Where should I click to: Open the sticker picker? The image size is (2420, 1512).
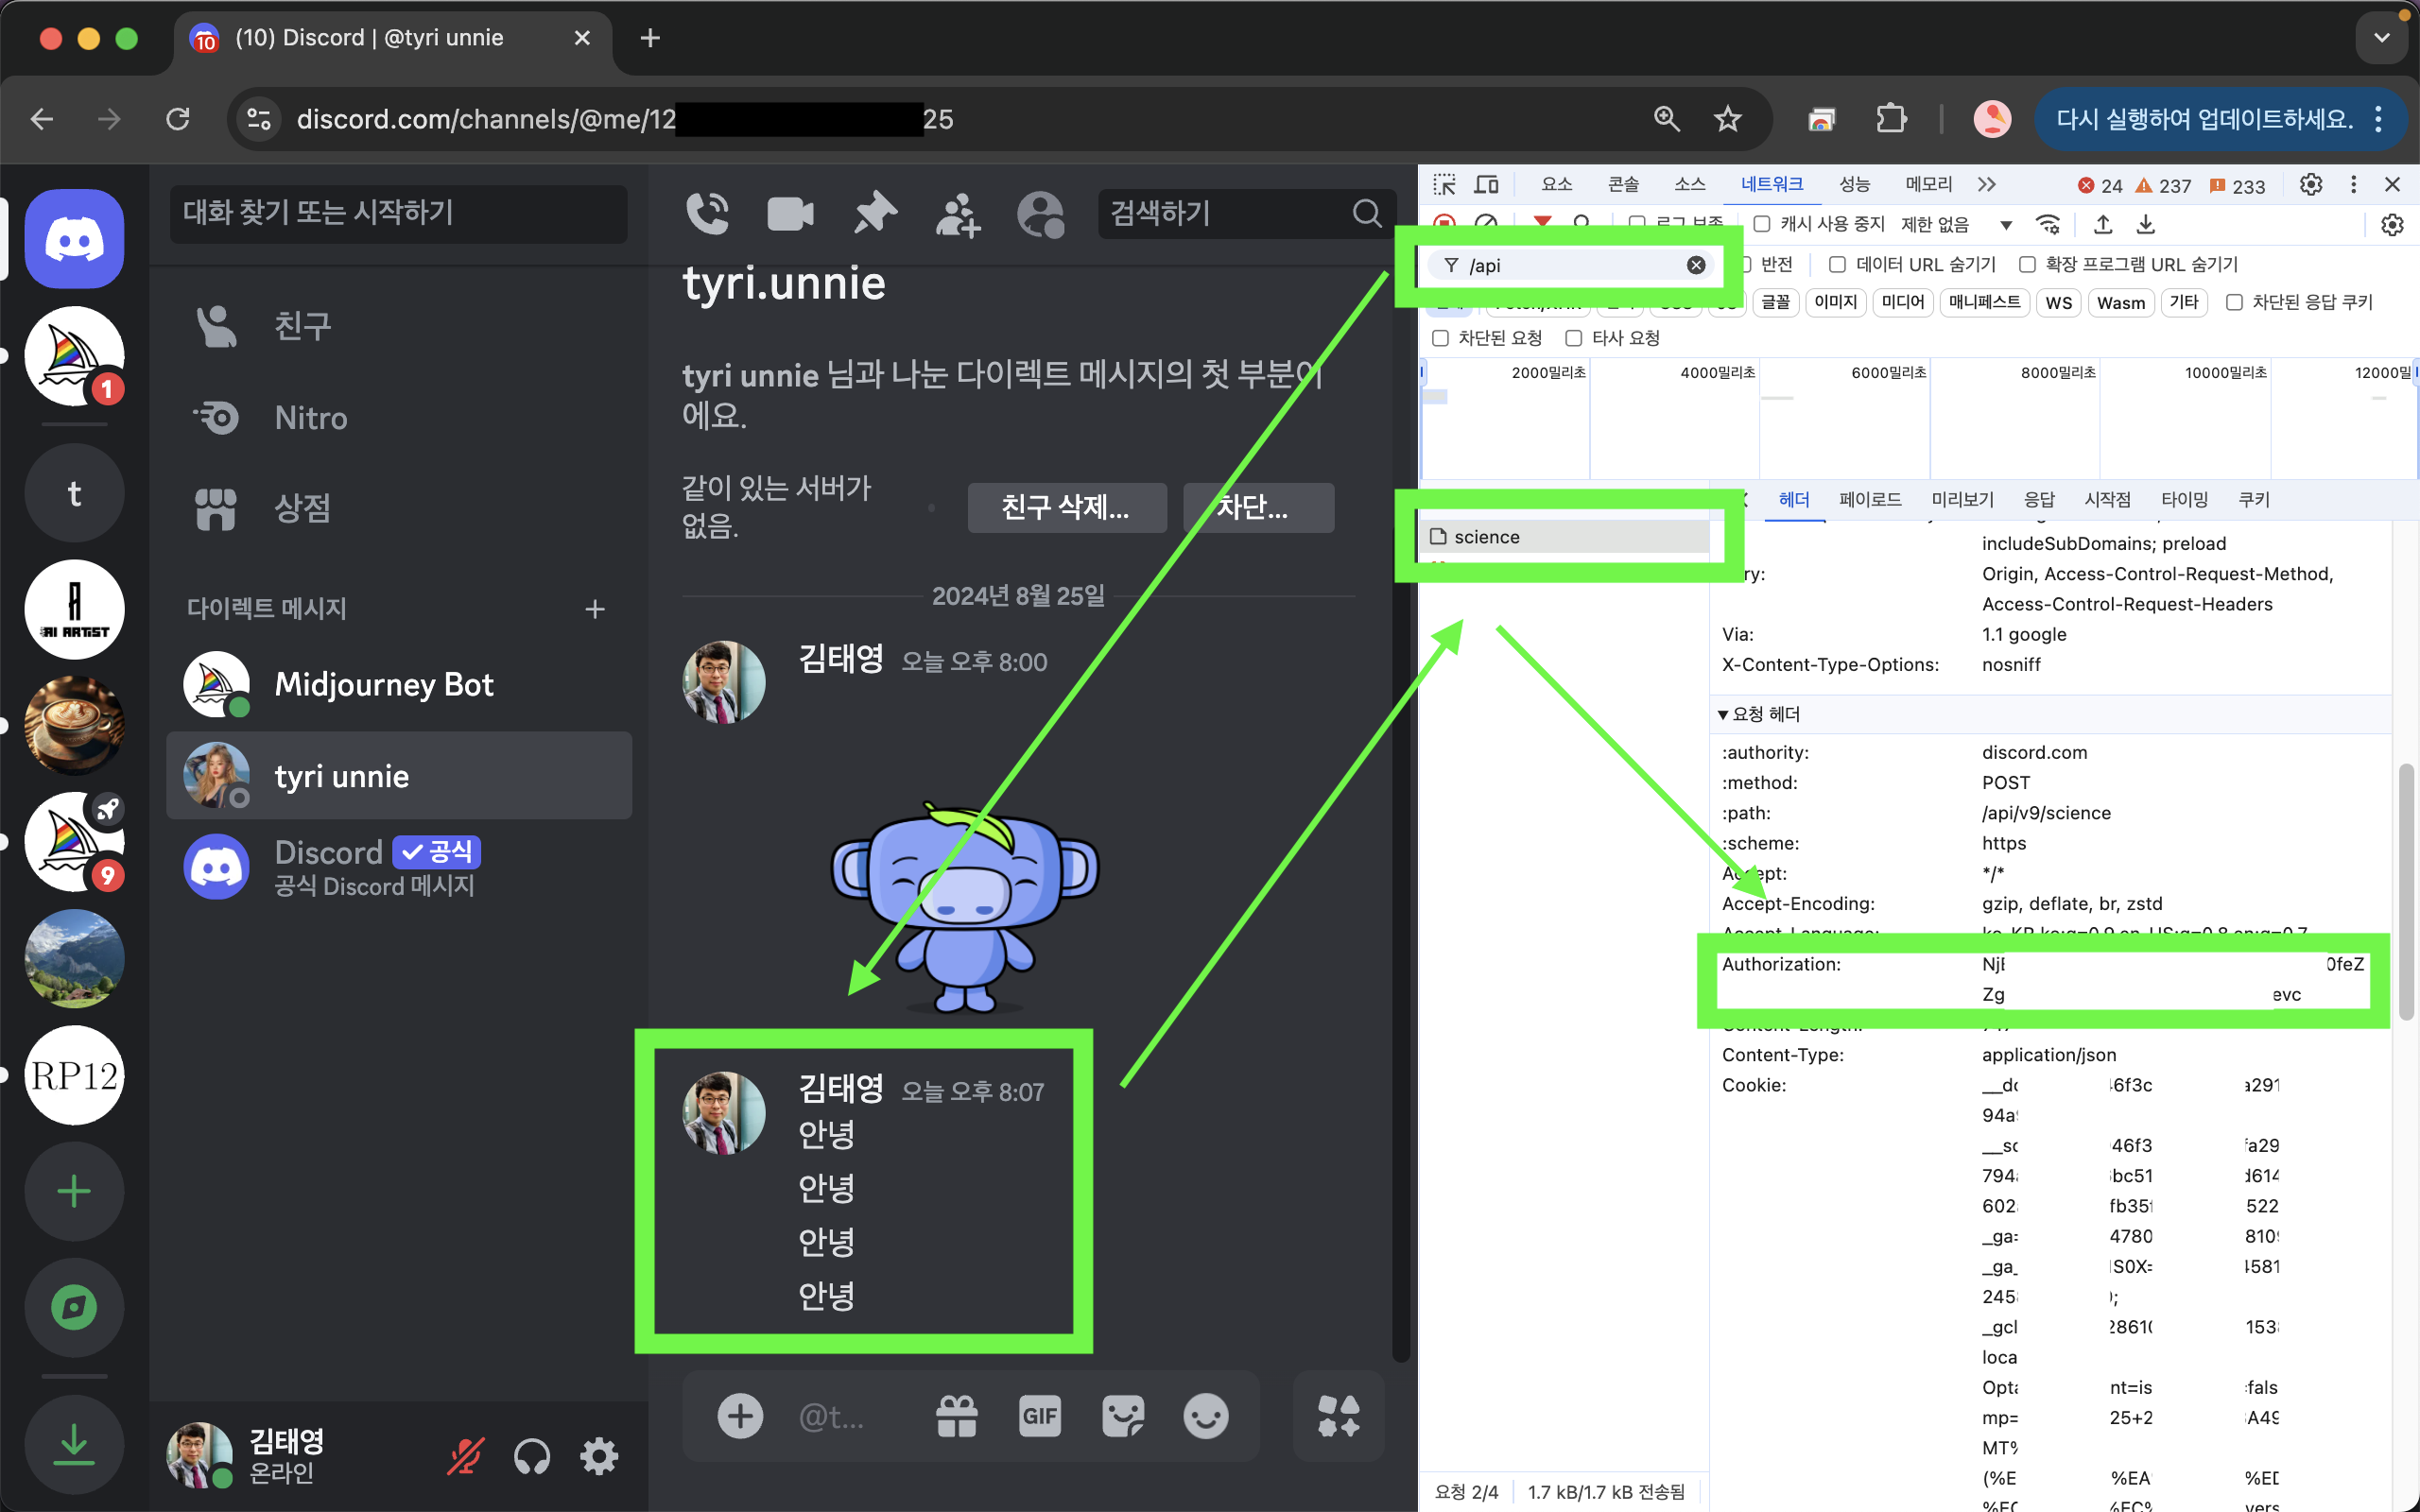[x=1123, y=1416]
